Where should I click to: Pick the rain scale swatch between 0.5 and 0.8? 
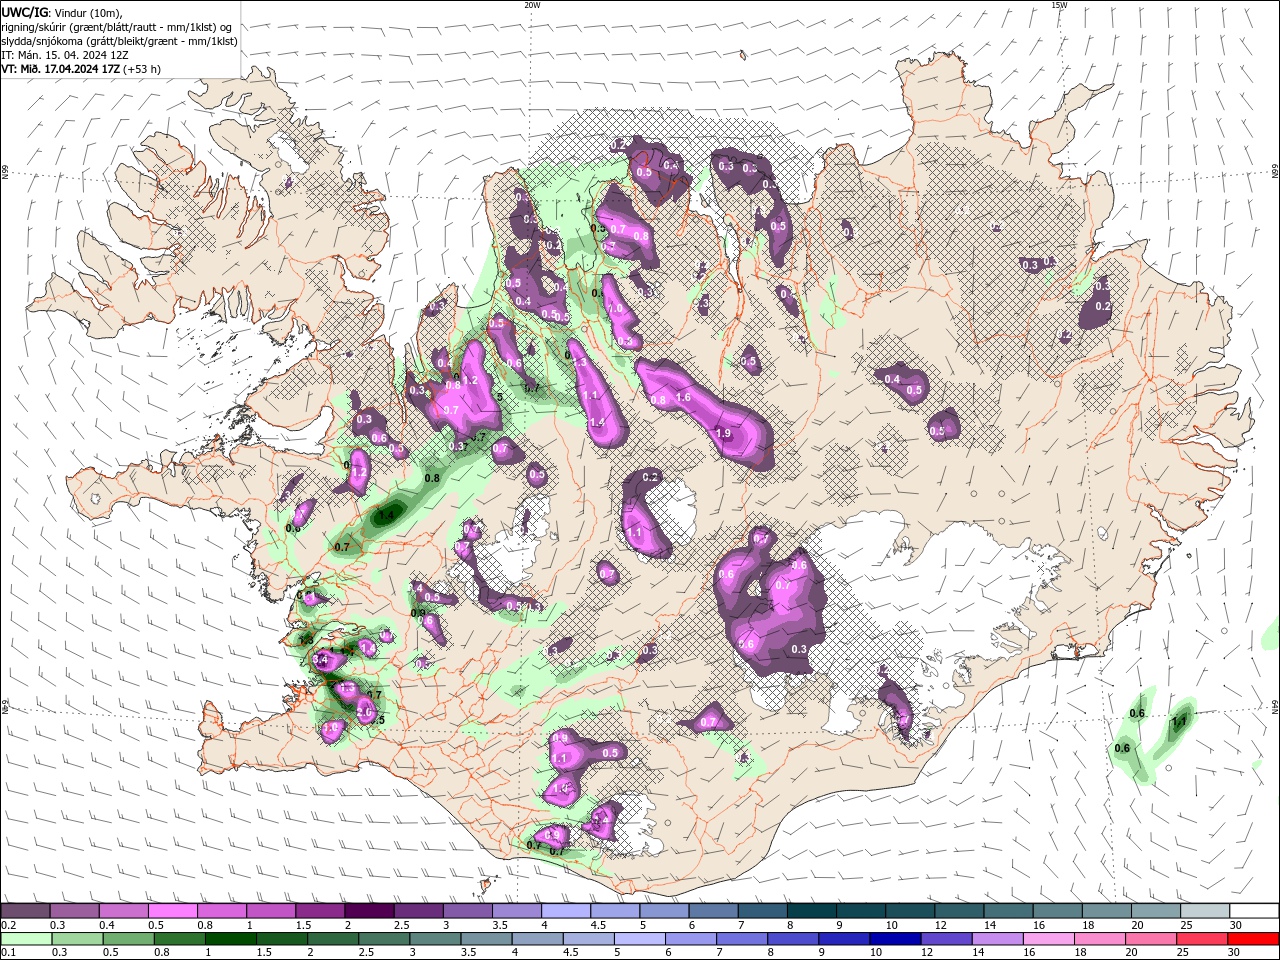[x=127, y=939]
